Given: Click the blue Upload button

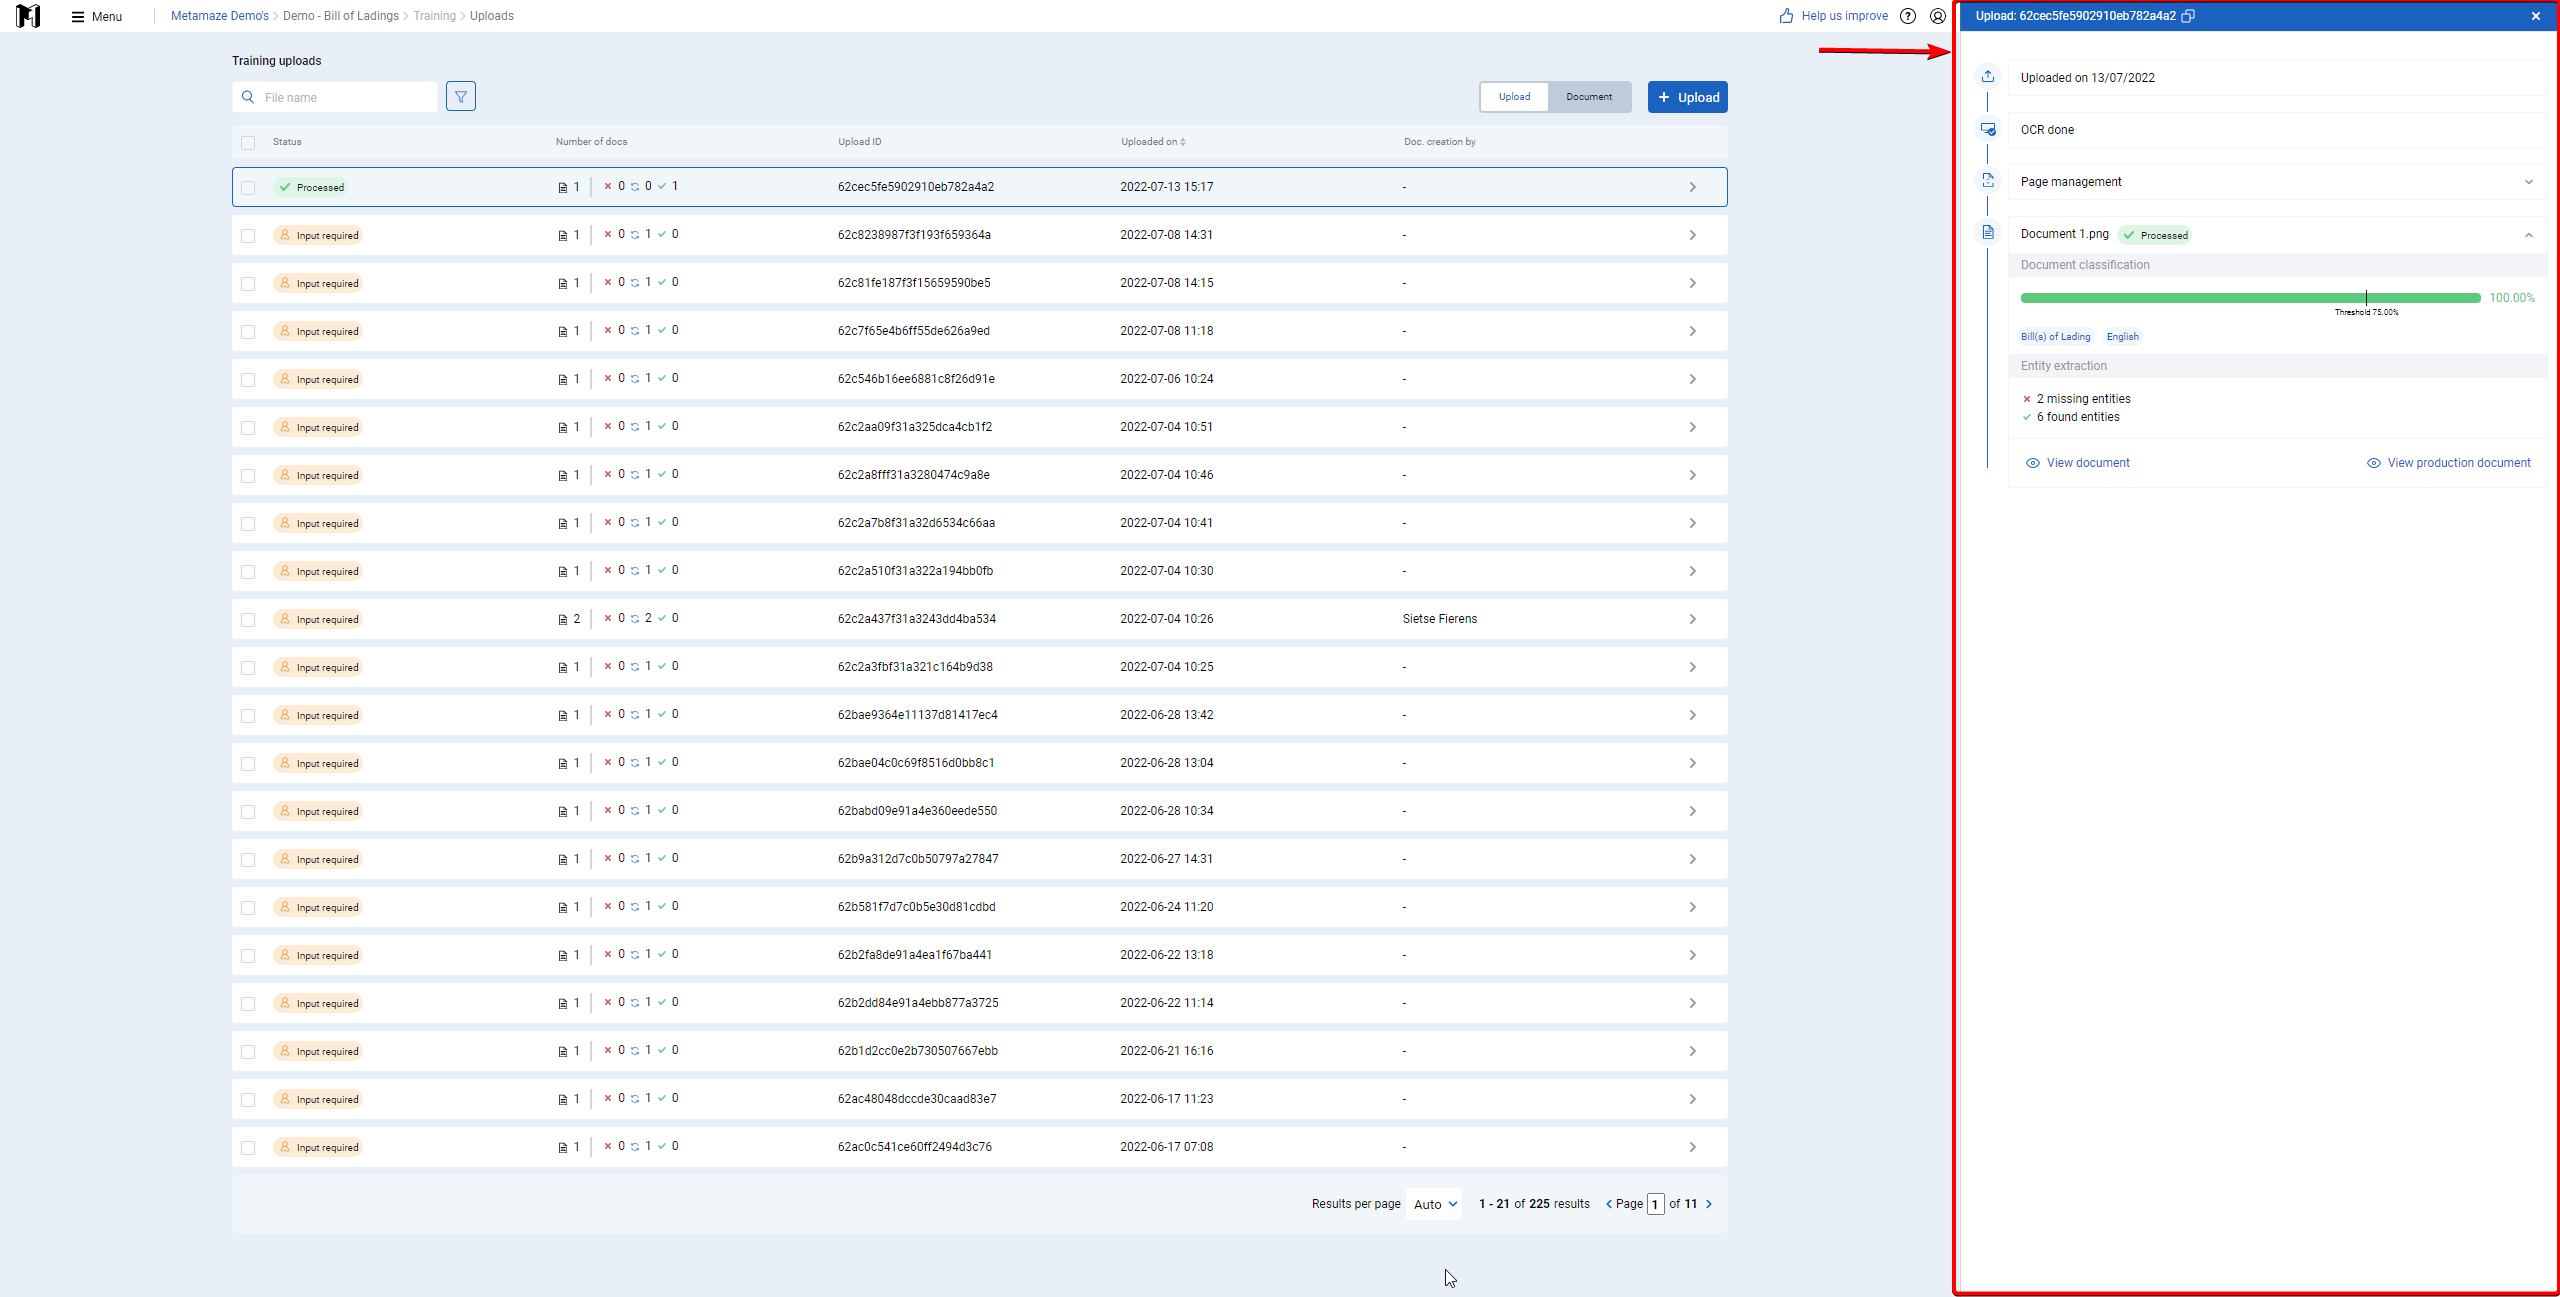Looking at the screenshot, I should 1688,97.
